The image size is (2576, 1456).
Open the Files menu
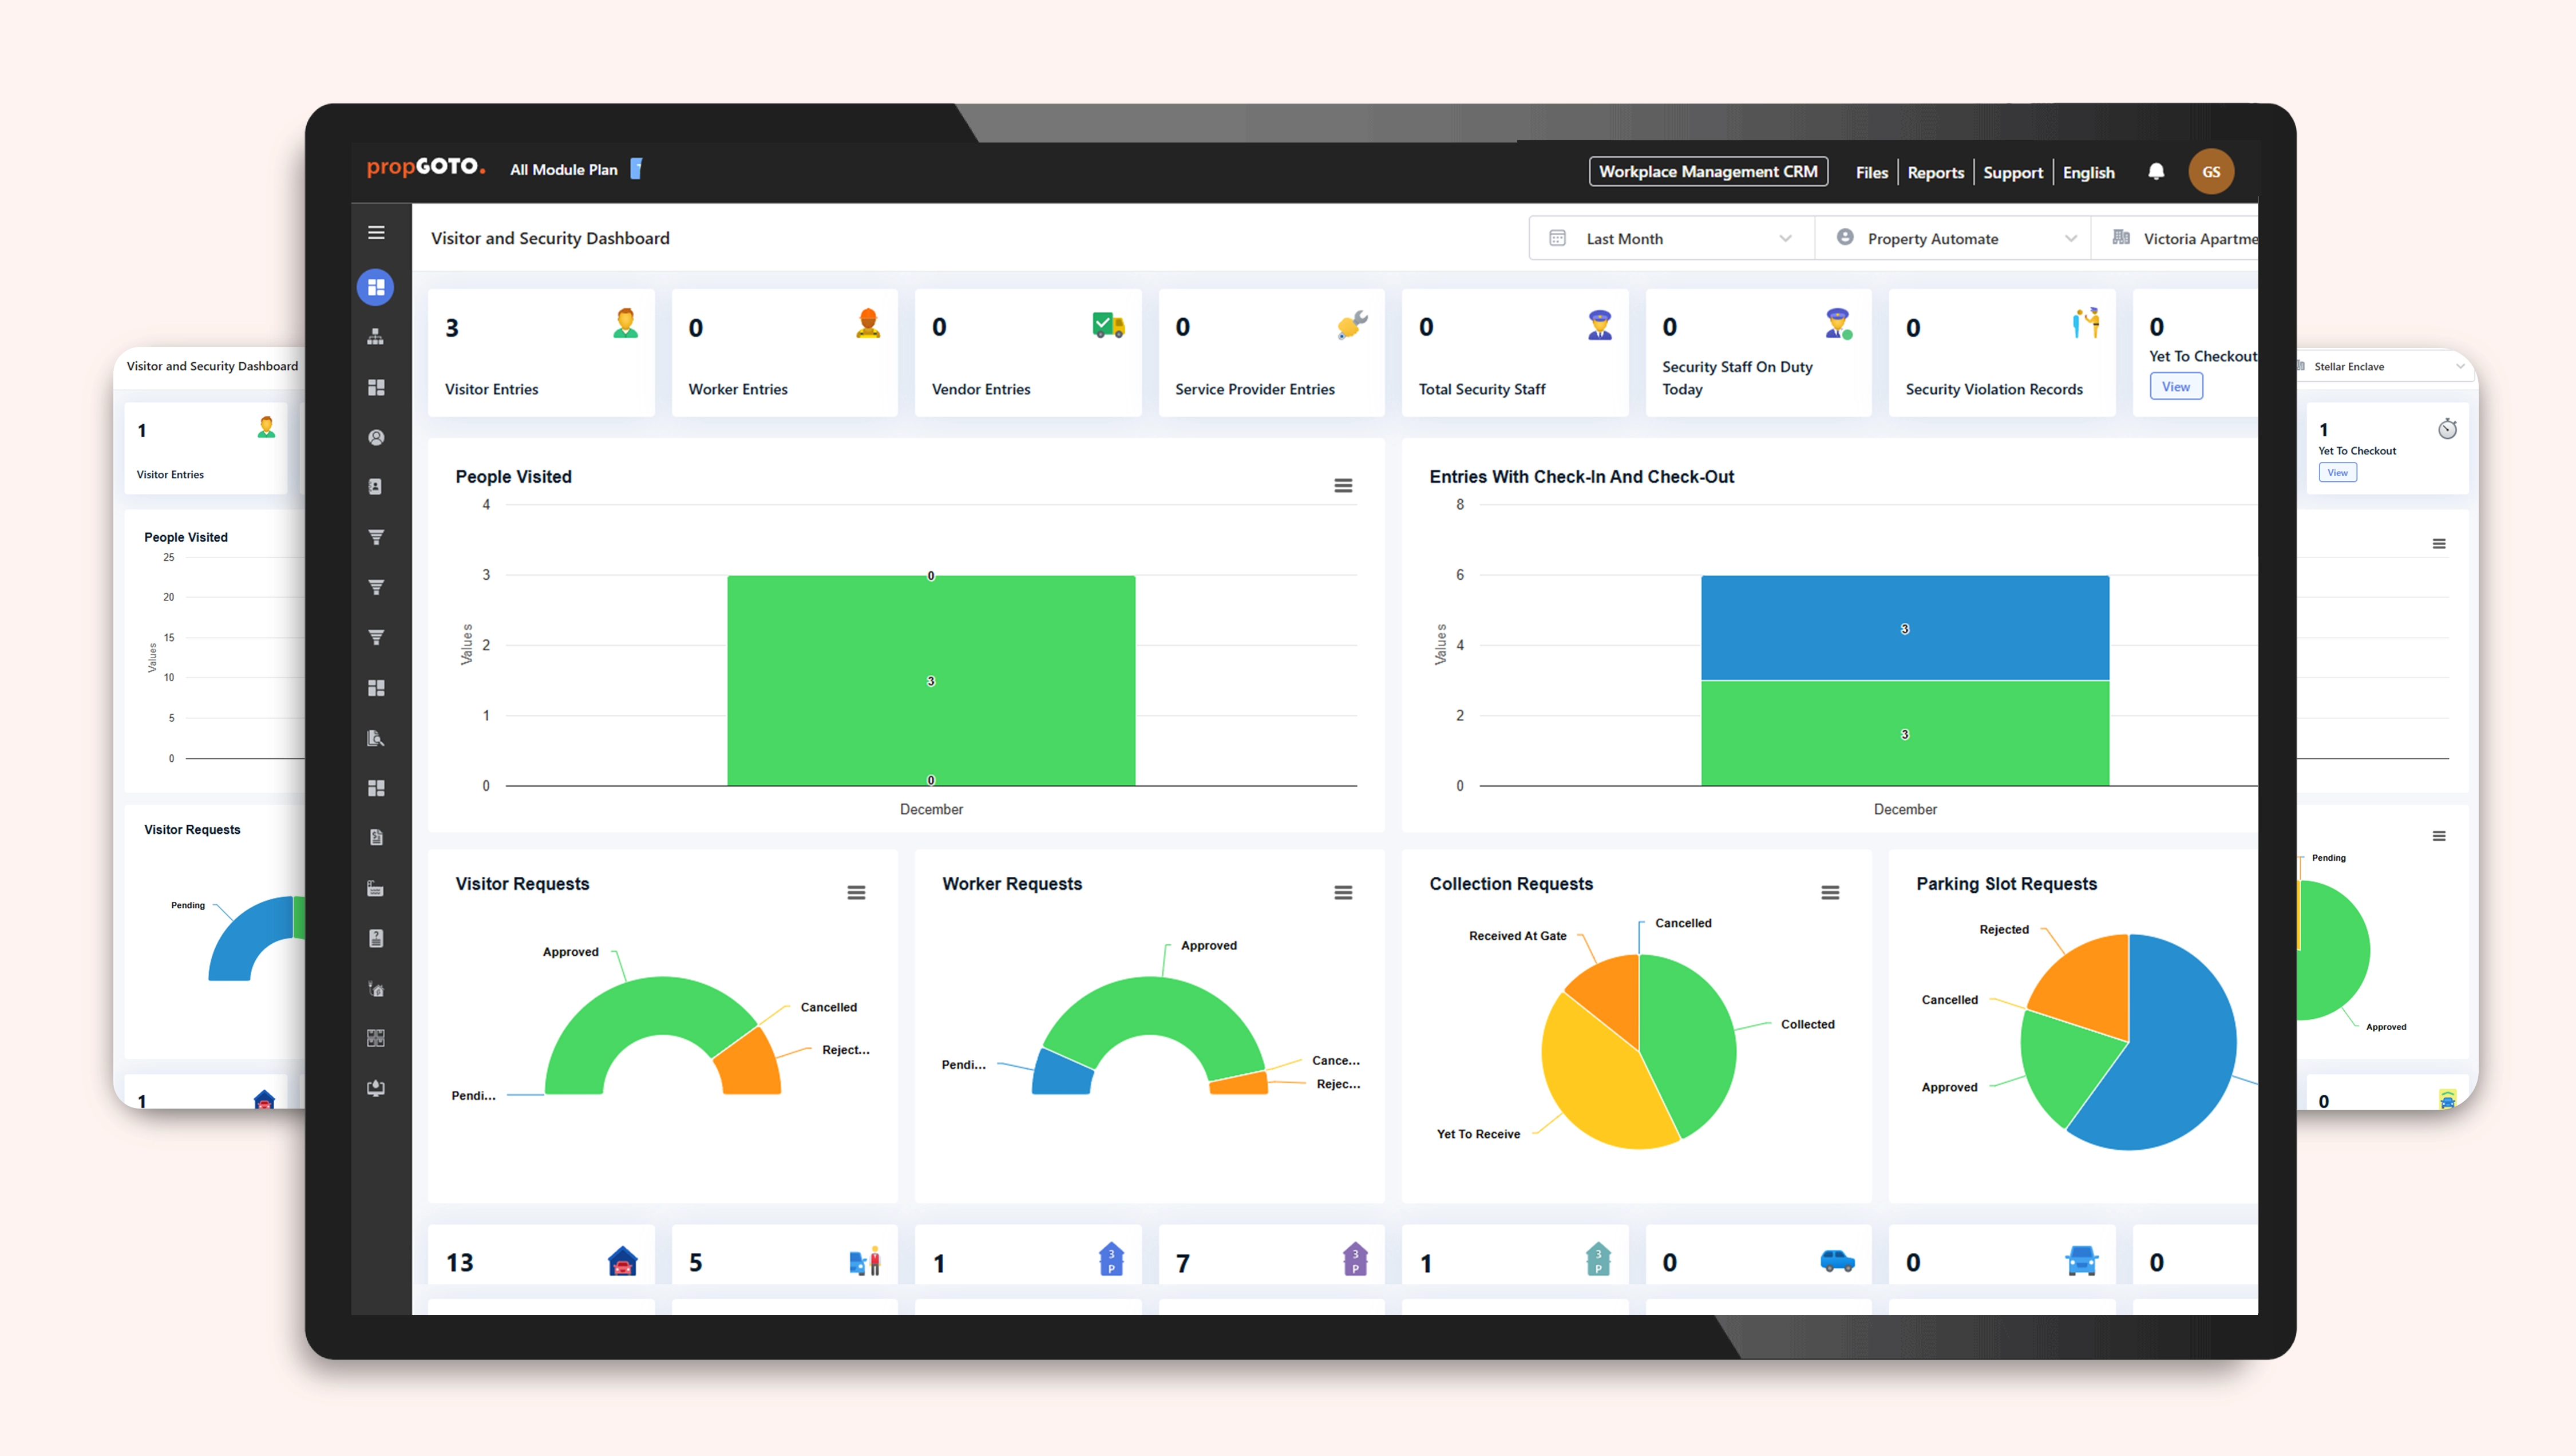click(x=1871, y=173)
